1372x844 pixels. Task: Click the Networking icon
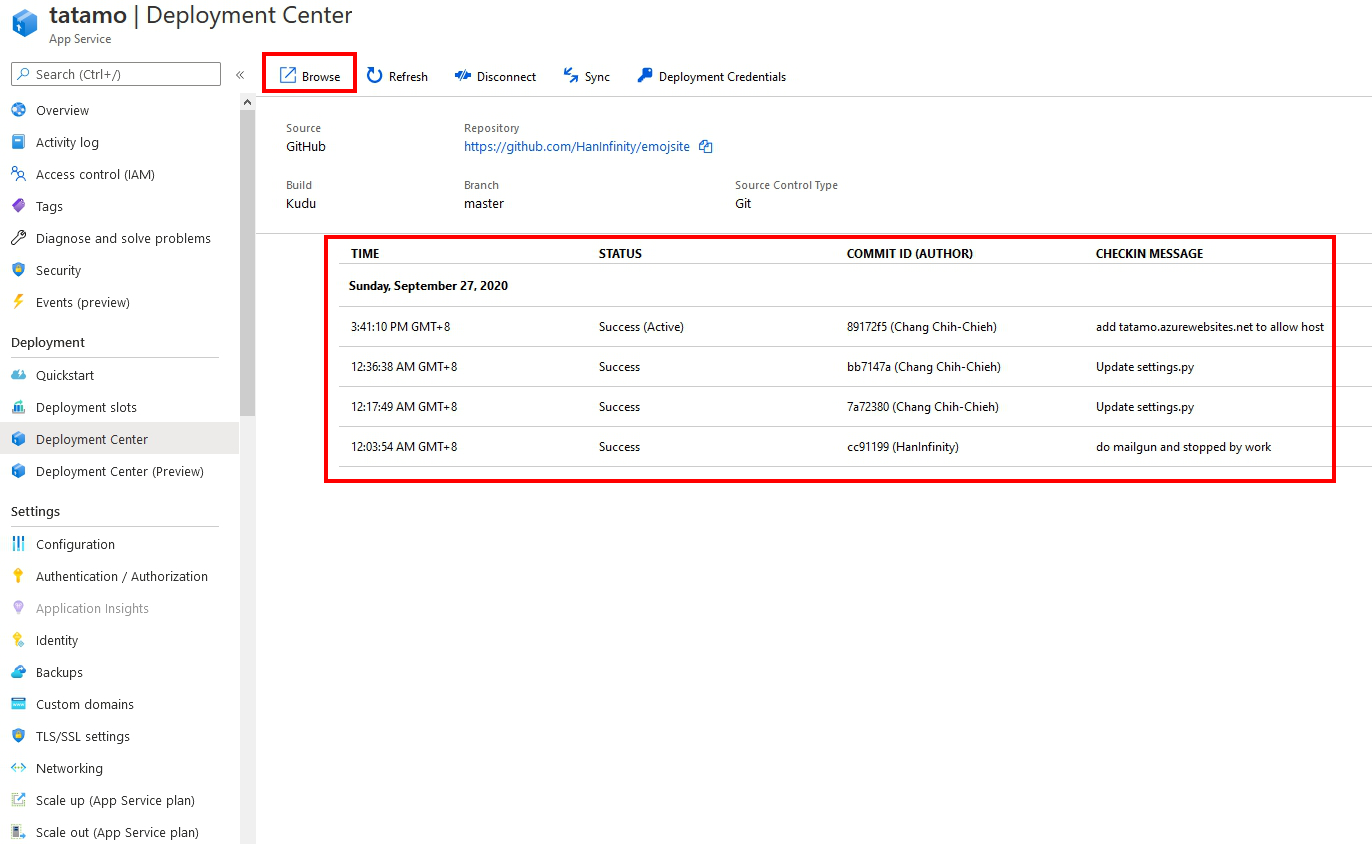[18, 768]
